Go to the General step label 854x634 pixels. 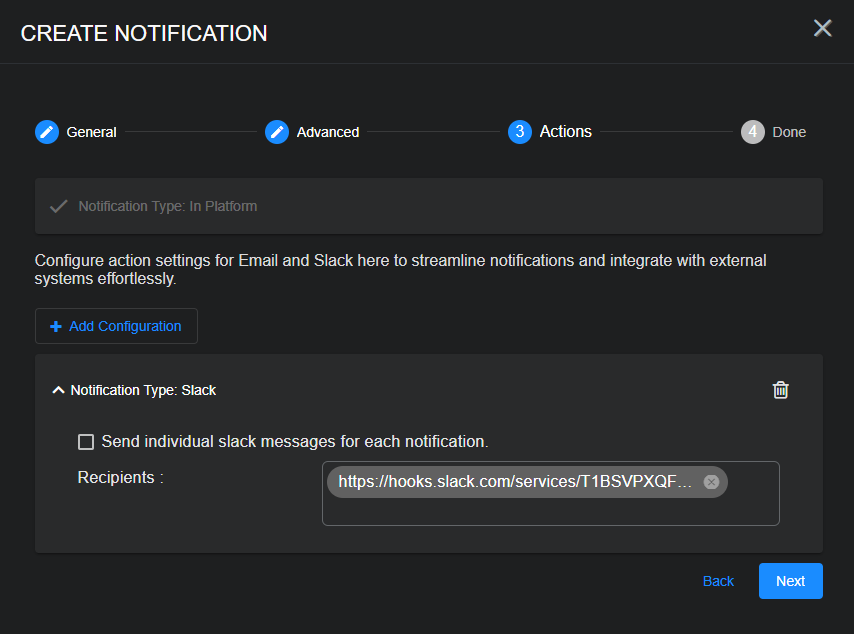91,132
